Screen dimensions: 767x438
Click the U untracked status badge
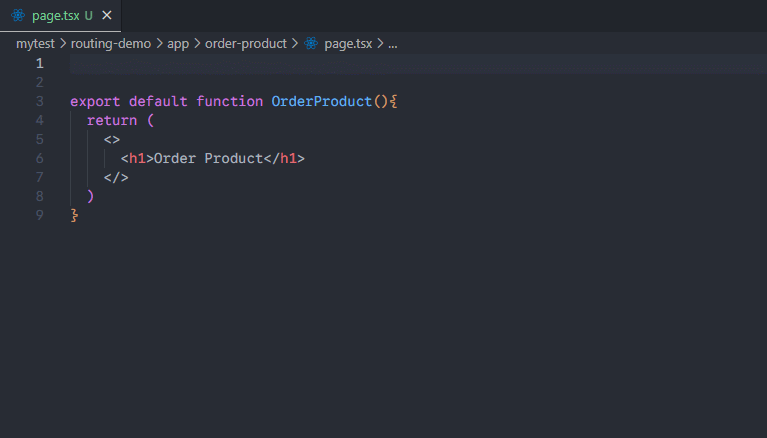point(89,16)
